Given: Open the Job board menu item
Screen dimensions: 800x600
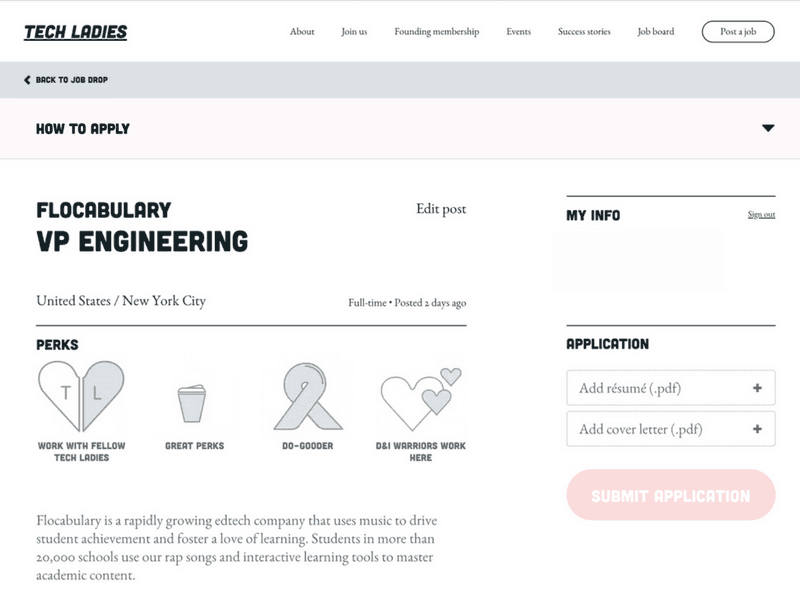Looking at the screenshot, I should pyautogui.click(x=656, y=32).
